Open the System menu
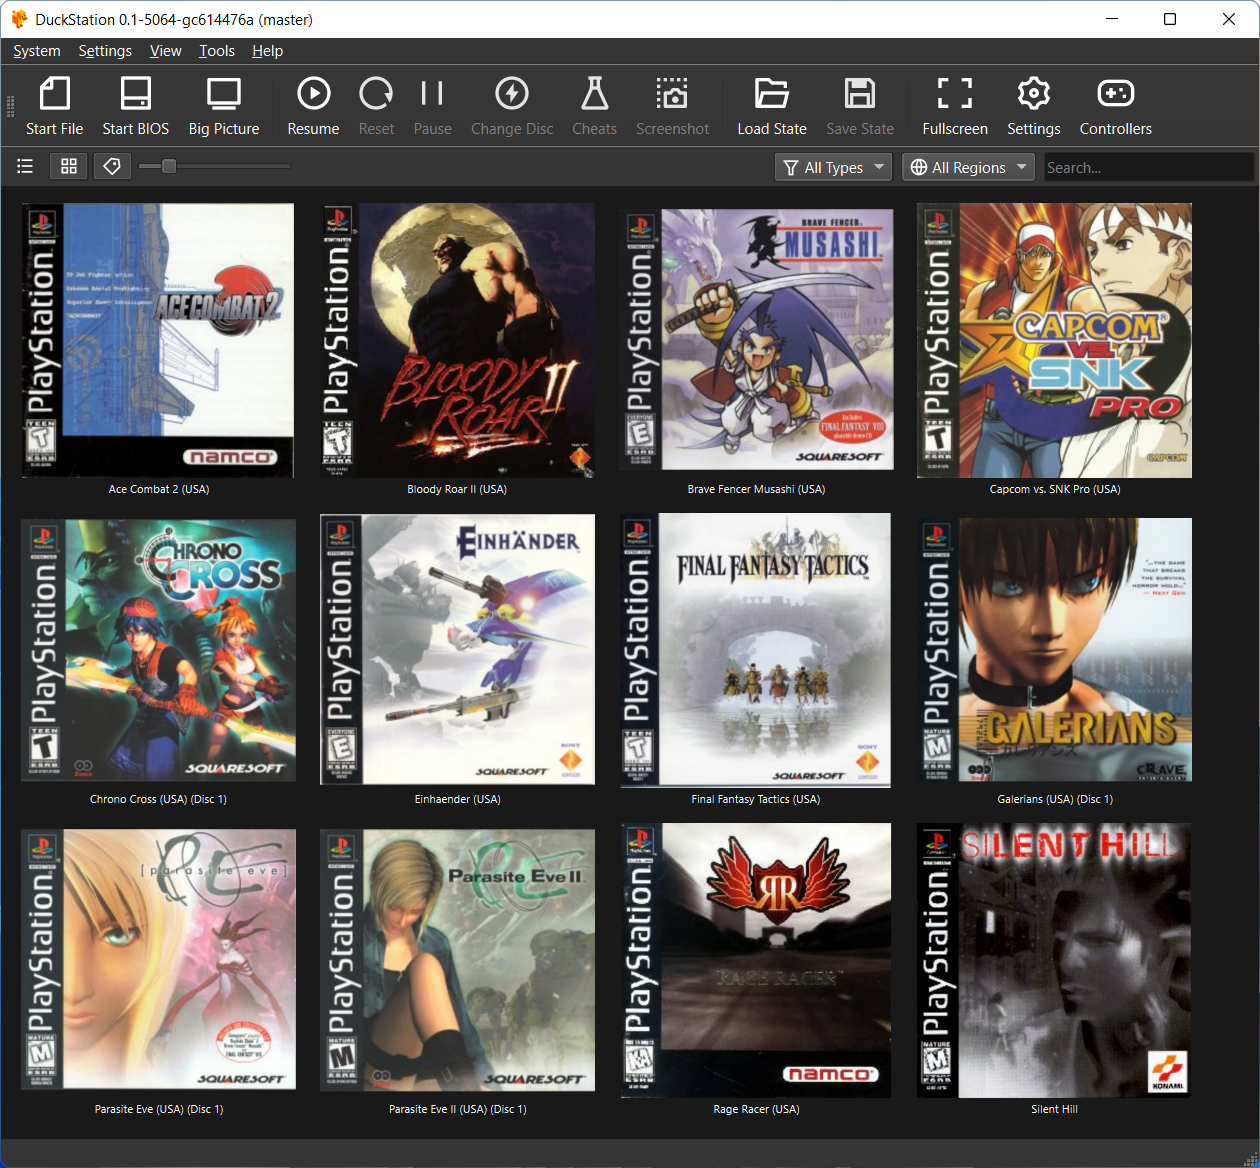The height and width of the screenshot is (1168, 1260). tap(37, 51)
